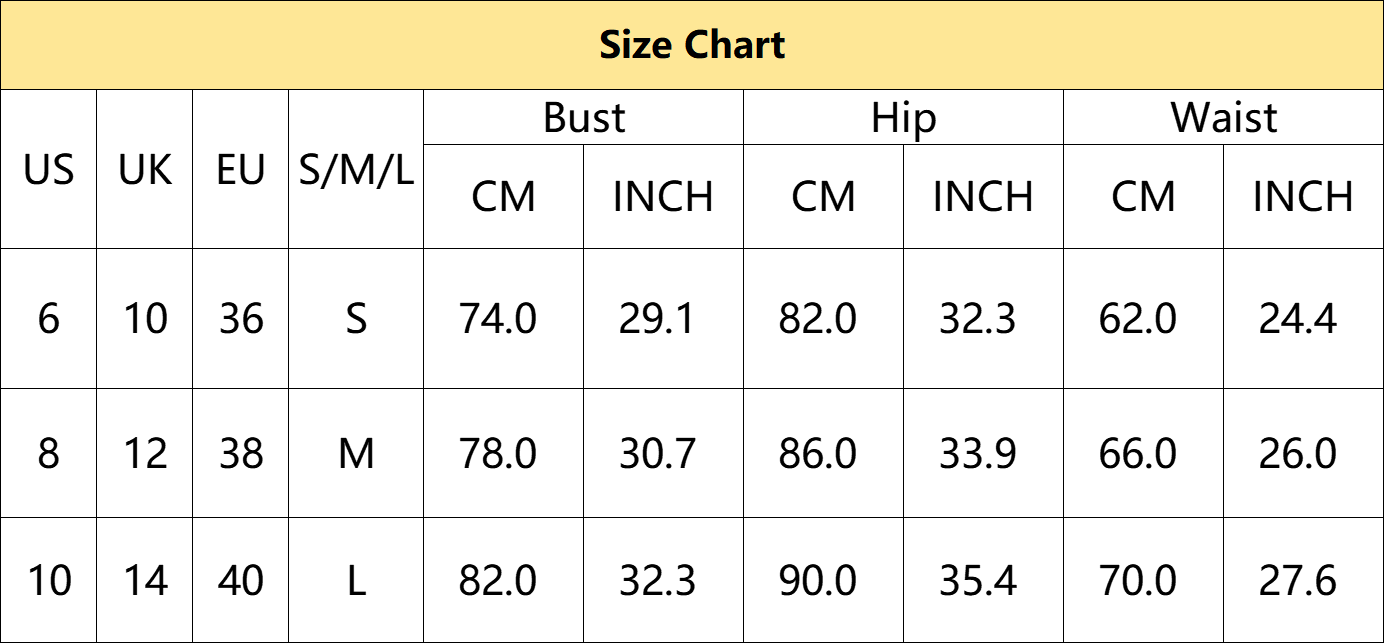Select the Hip group header
1384x644 pixels.
point(904,118)
